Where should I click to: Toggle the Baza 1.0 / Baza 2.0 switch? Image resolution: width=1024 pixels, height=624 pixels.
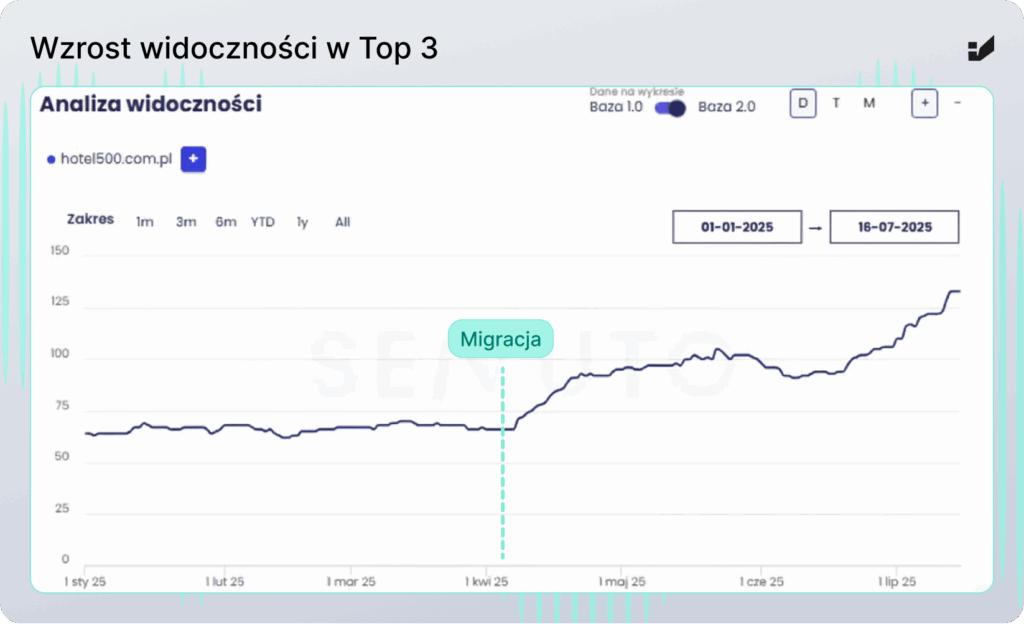(x=670, y=108)
